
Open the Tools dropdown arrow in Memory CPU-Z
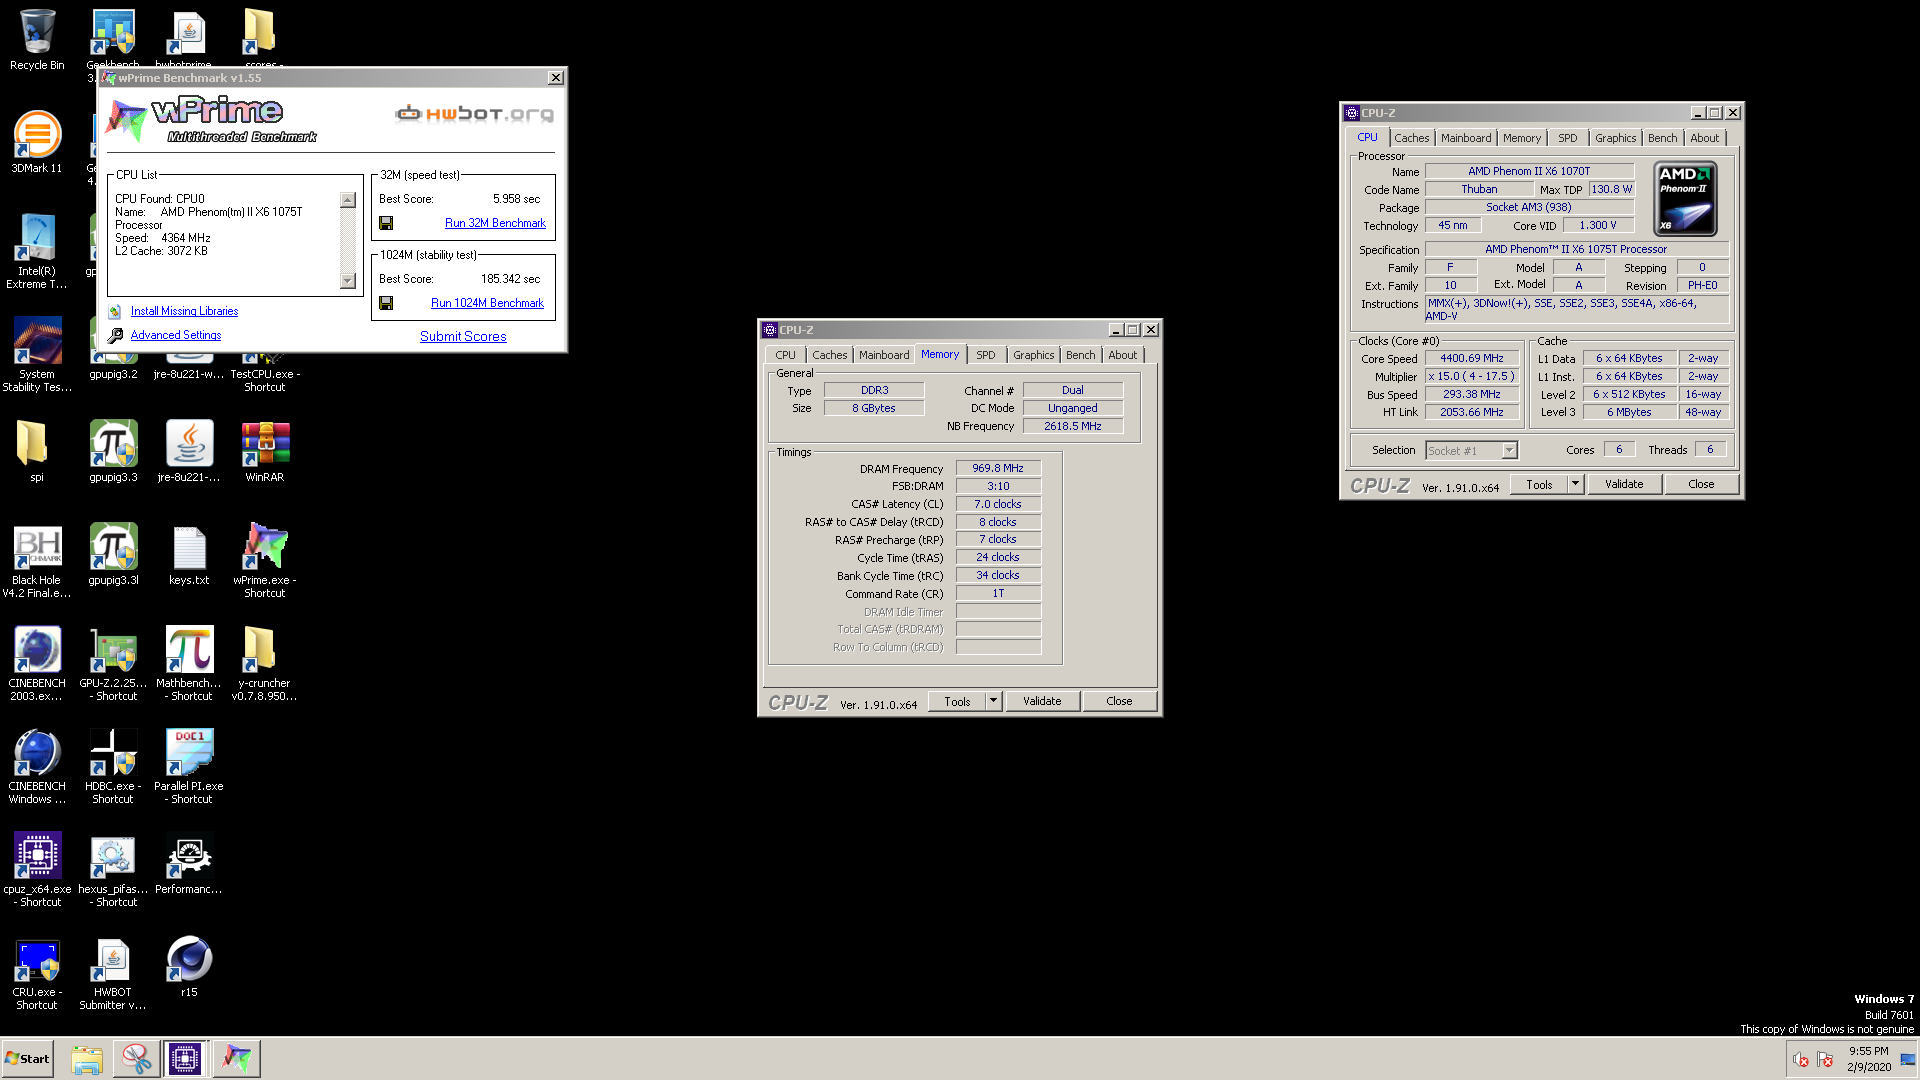[993, 701]
